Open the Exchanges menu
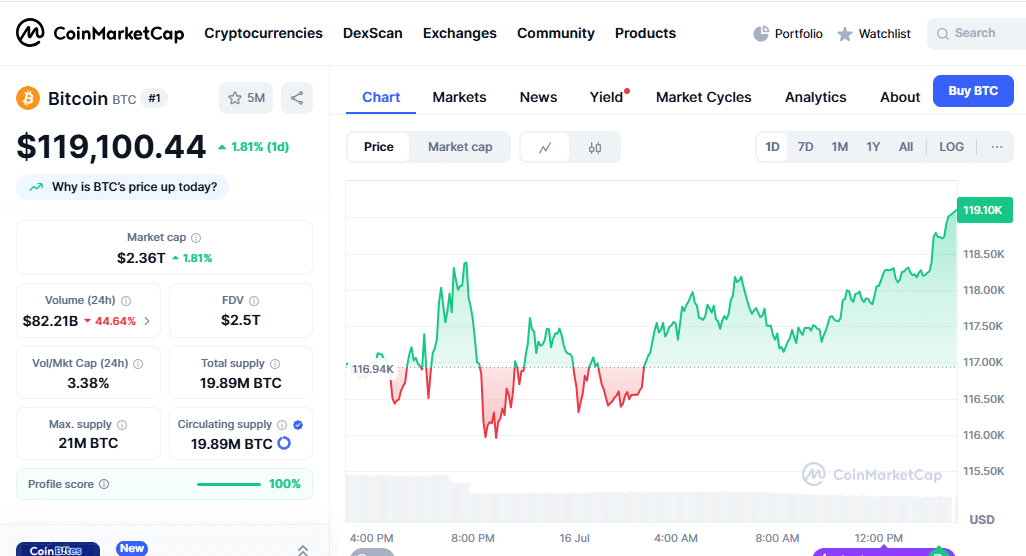The image size is (1026, 556). tap(459, 33)
